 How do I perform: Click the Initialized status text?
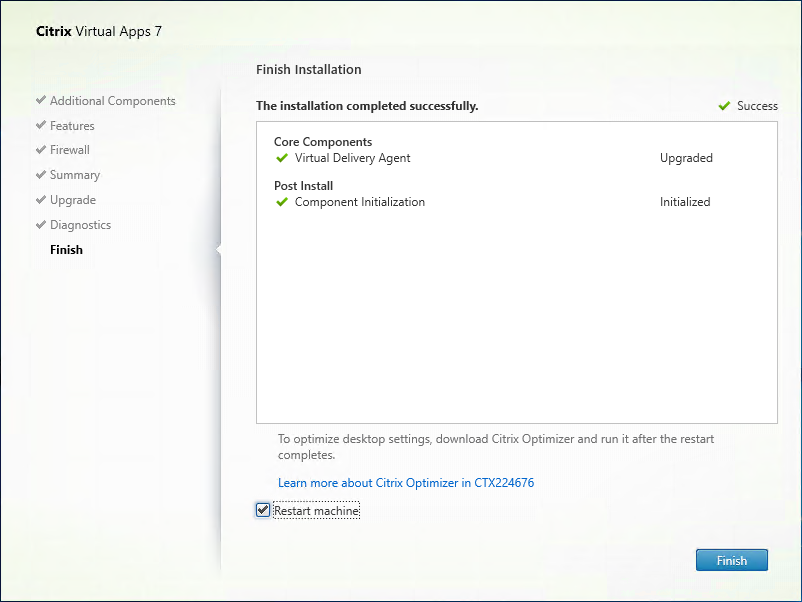click(x=685, y=202)
